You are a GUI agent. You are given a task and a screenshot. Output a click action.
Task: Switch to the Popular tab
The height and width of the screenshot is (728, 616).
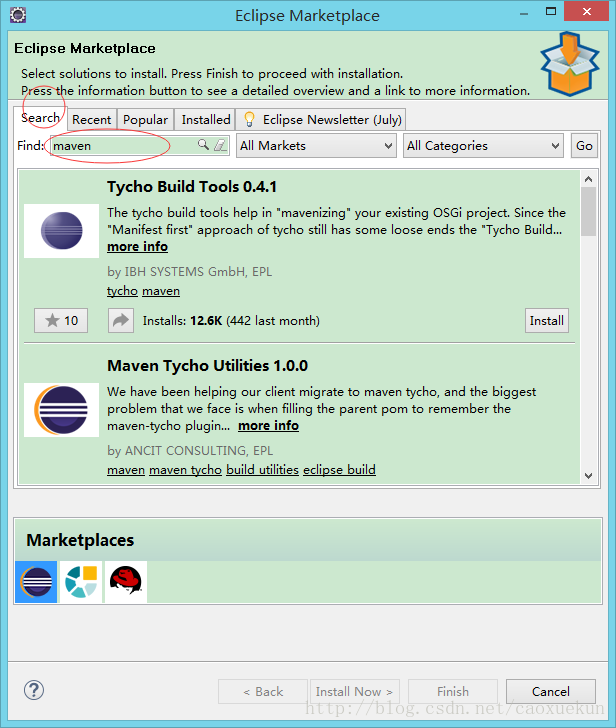coord(145,120)
